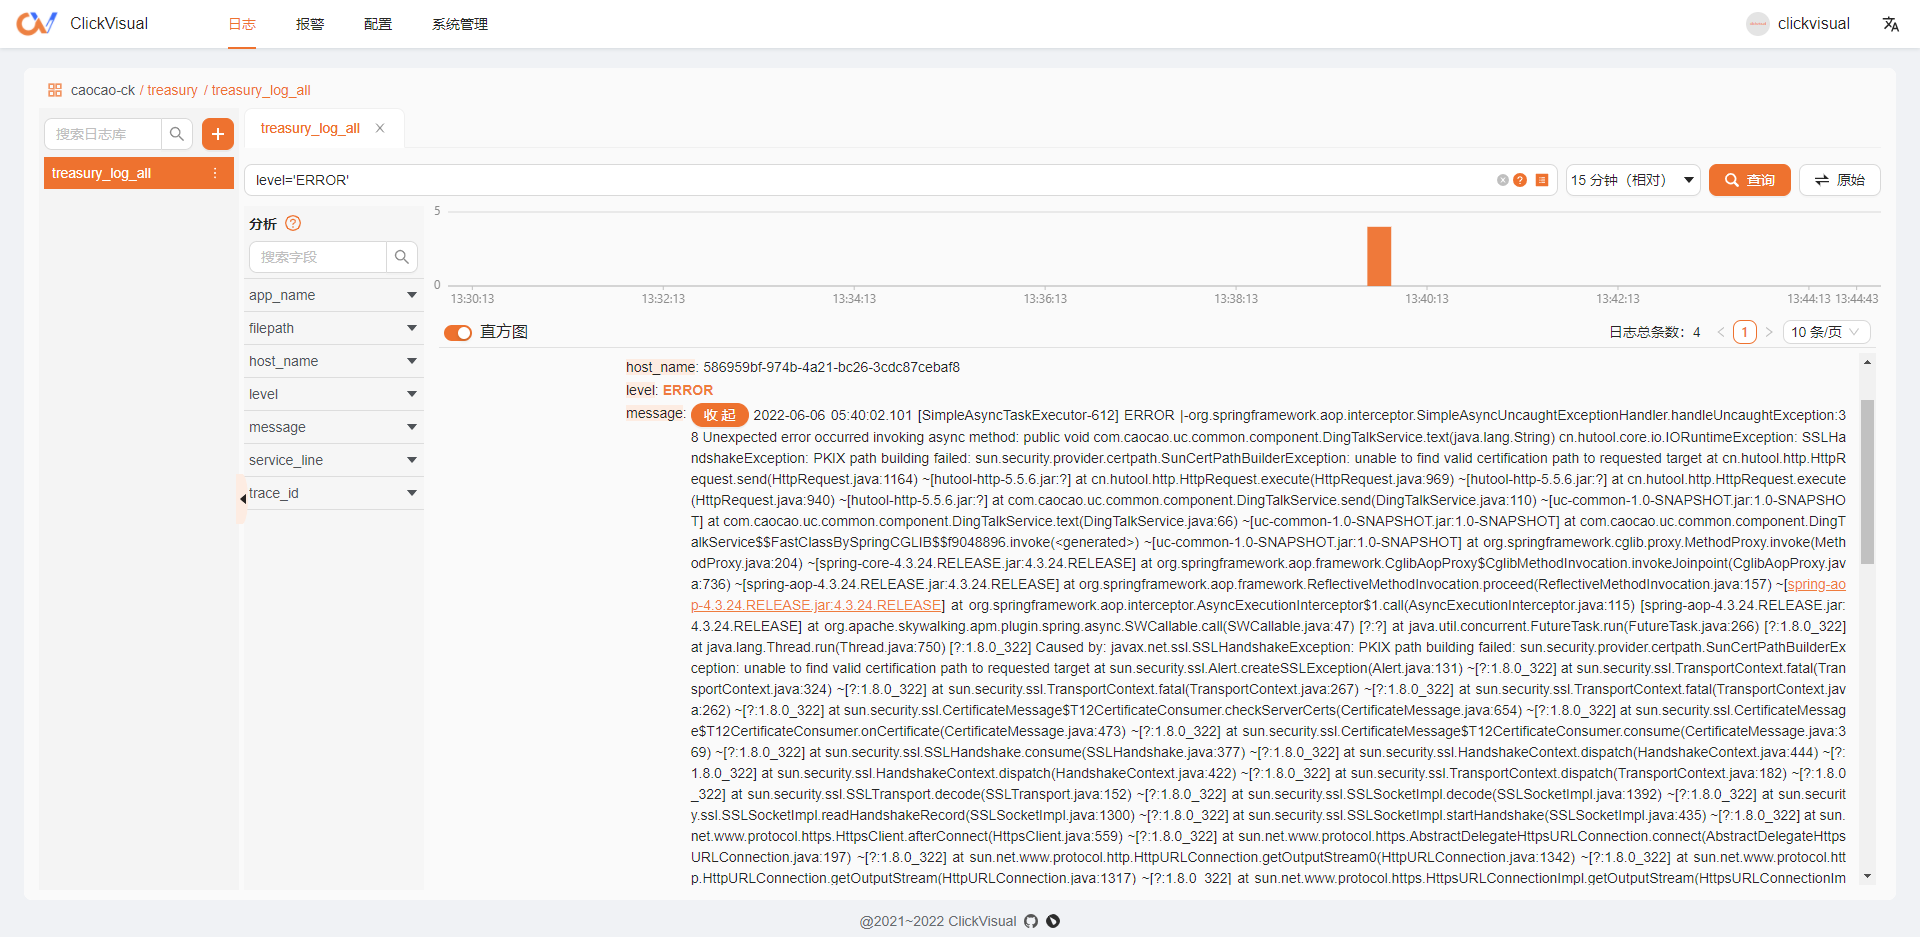This screenshot has width=1920, height=937.
Task: Click the language switch icon in the top bar
Action: 1891,23
